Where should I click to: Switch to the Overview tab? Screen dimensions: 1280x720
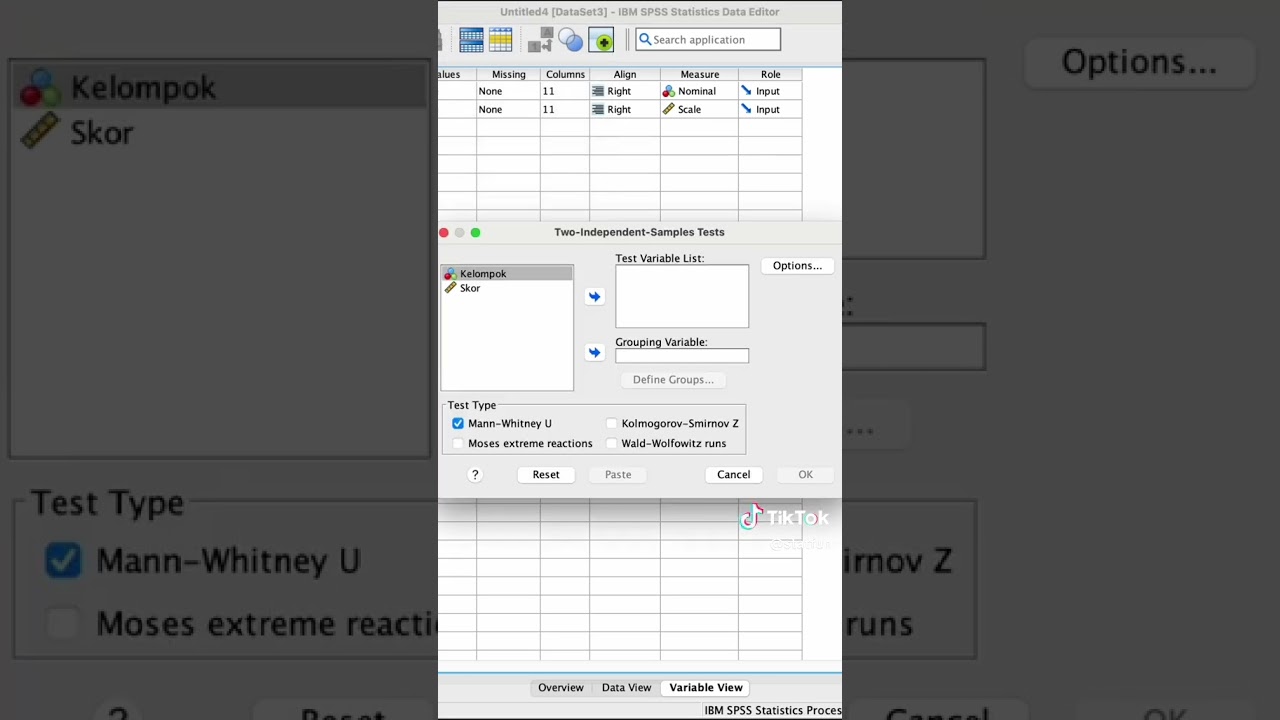[x=561, y=688]
